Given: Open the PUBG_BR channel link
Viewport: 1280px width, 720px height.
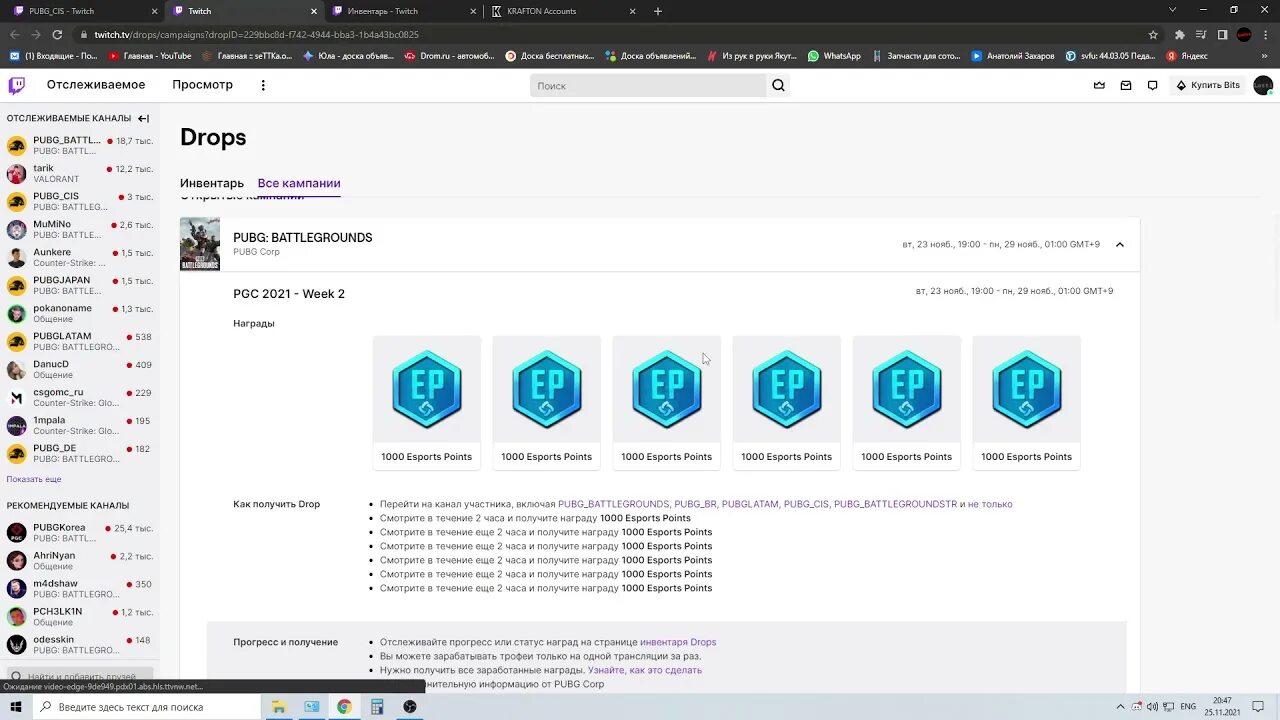Looking at the screenshot, I should click(695, 504).
